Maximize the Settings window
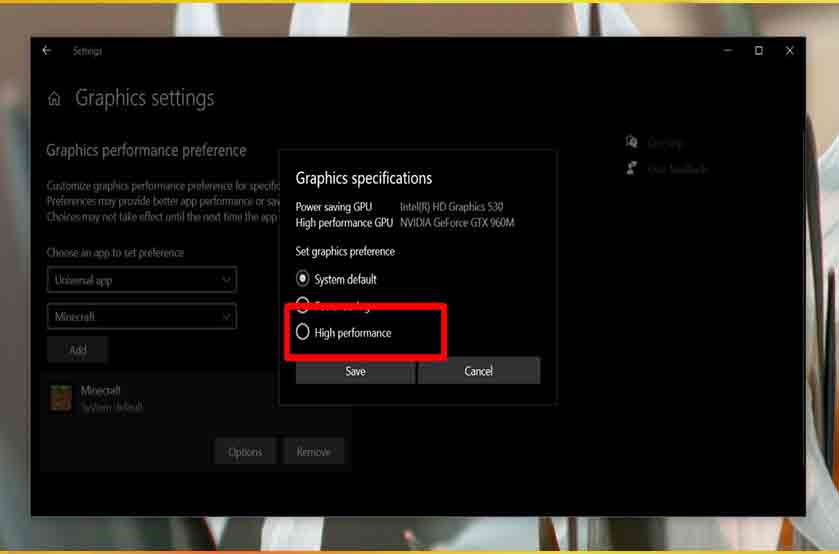 point(759,50)
